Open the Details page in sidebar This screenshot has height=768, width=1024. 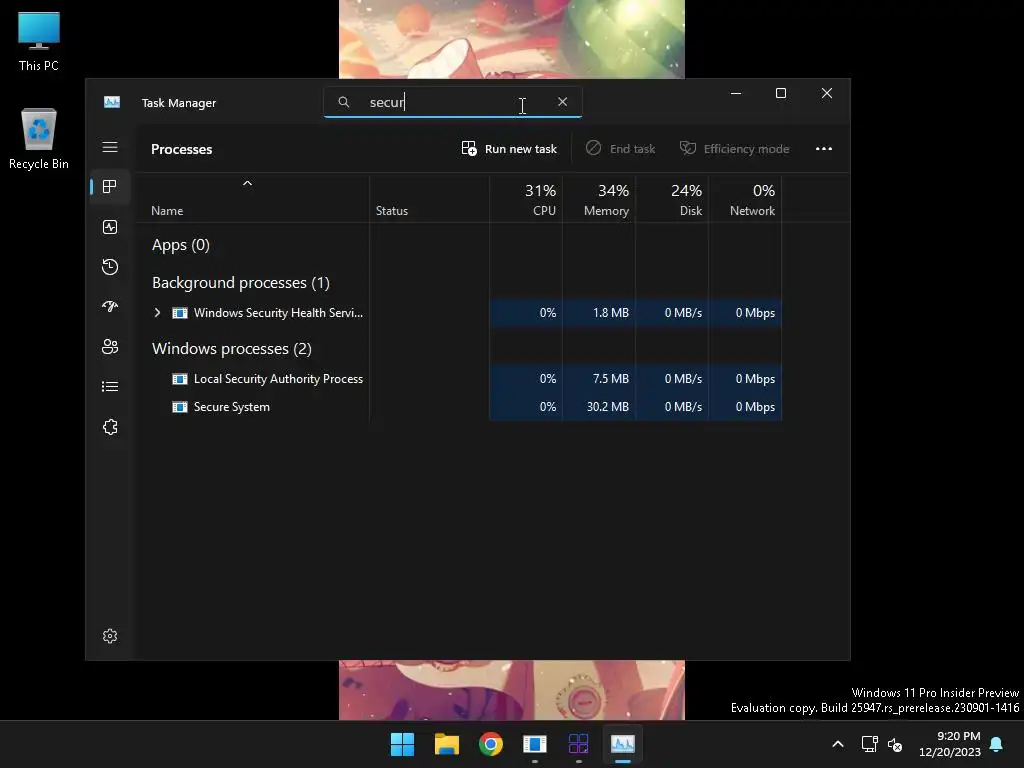110,387
